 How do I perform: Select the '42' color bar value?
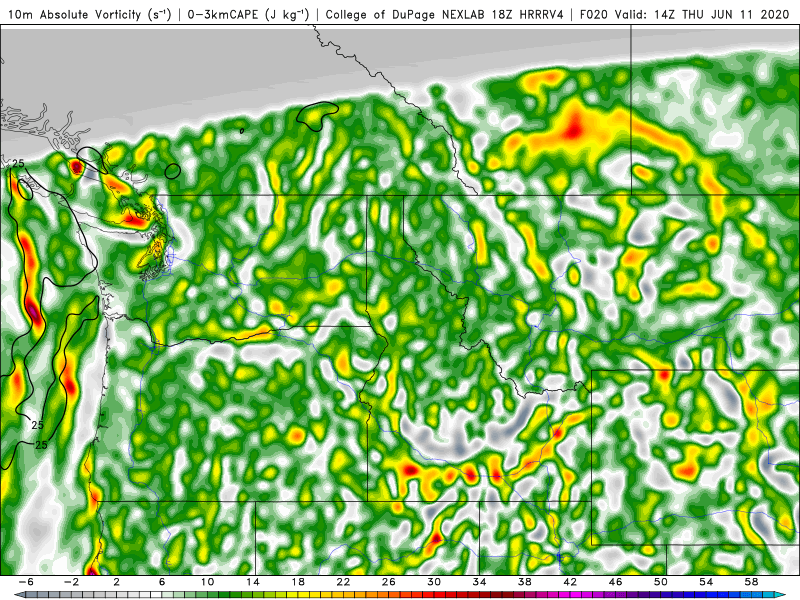coord(570,582)
